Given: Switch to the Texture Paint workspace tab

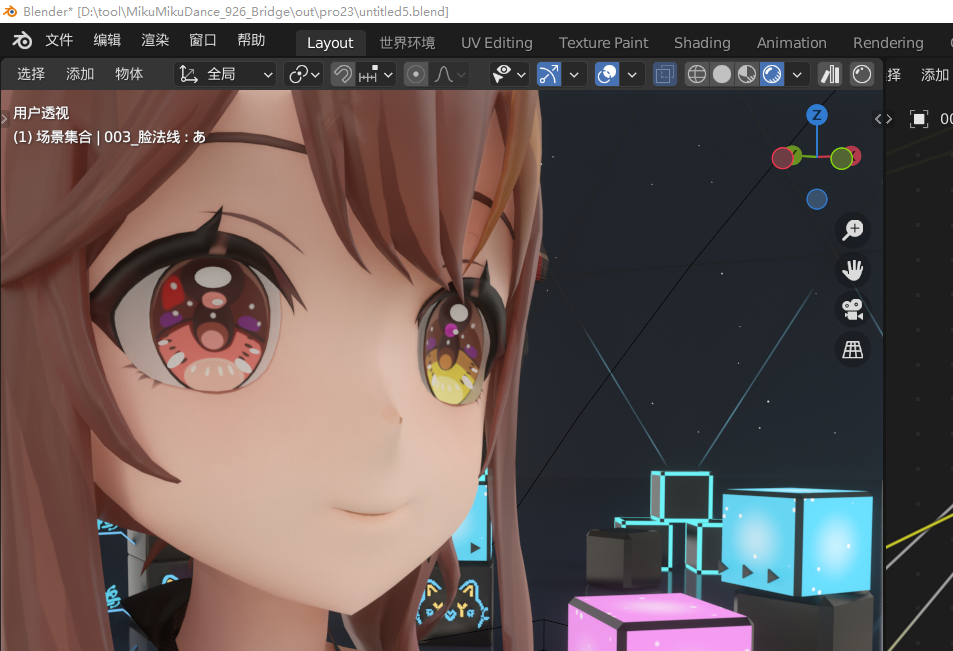Looking at the screenshot, I should click(x=604, y=43).
